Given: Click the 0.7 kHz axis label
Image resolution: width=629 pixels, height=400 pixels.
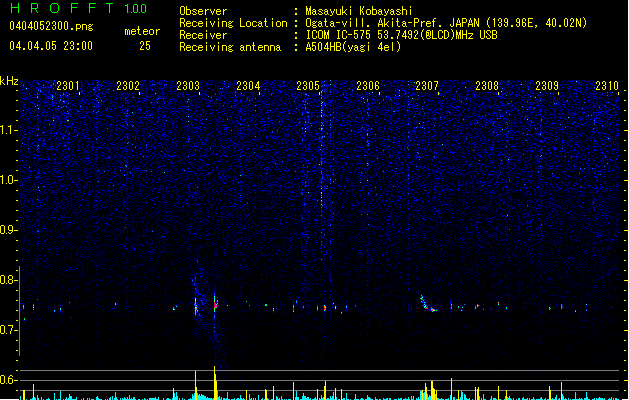Looking at the screenshot, I should tap(9, 330).
